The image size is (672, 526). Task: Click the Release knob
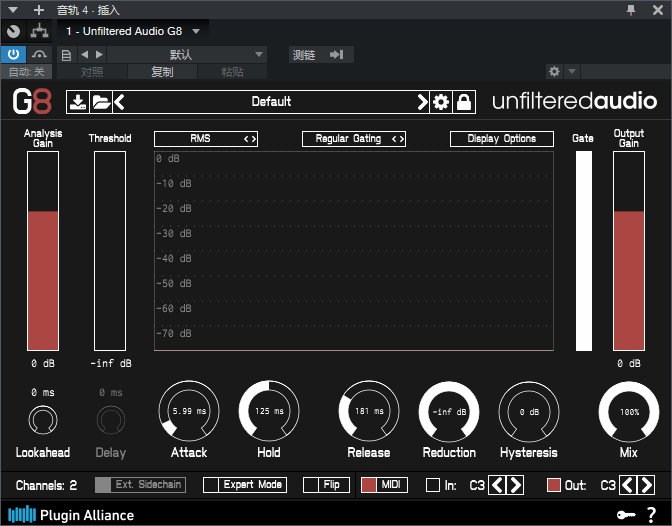[x=369, y=411]
